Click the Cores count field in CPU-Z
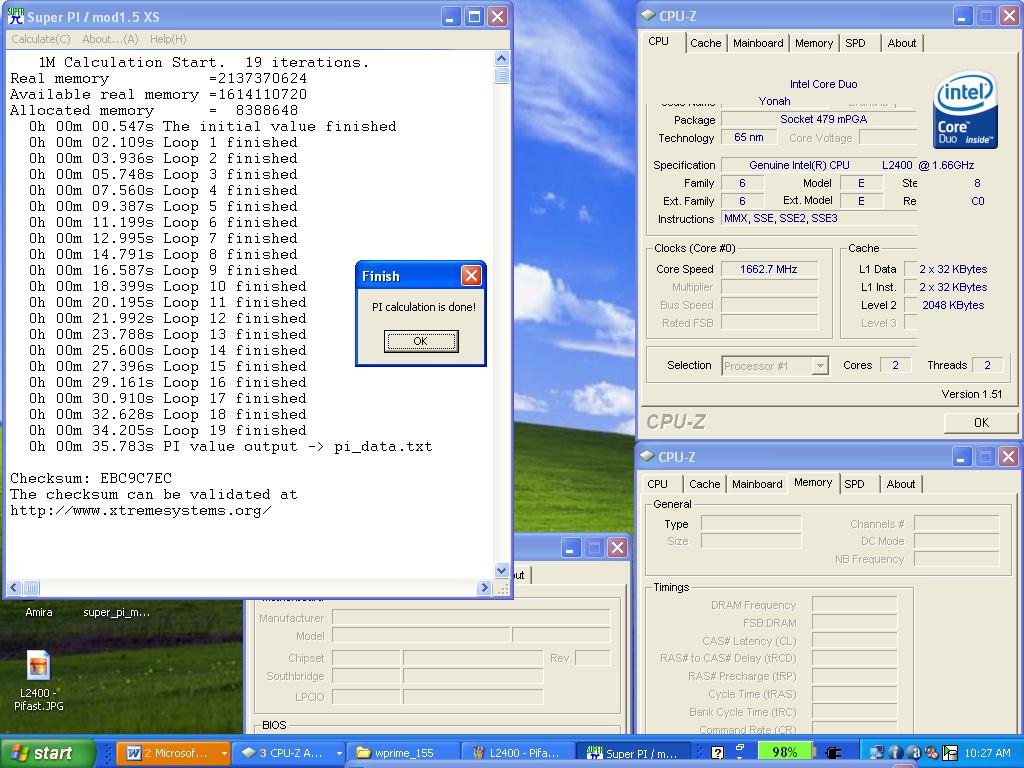1024x768 pixels. pos(895,365)
